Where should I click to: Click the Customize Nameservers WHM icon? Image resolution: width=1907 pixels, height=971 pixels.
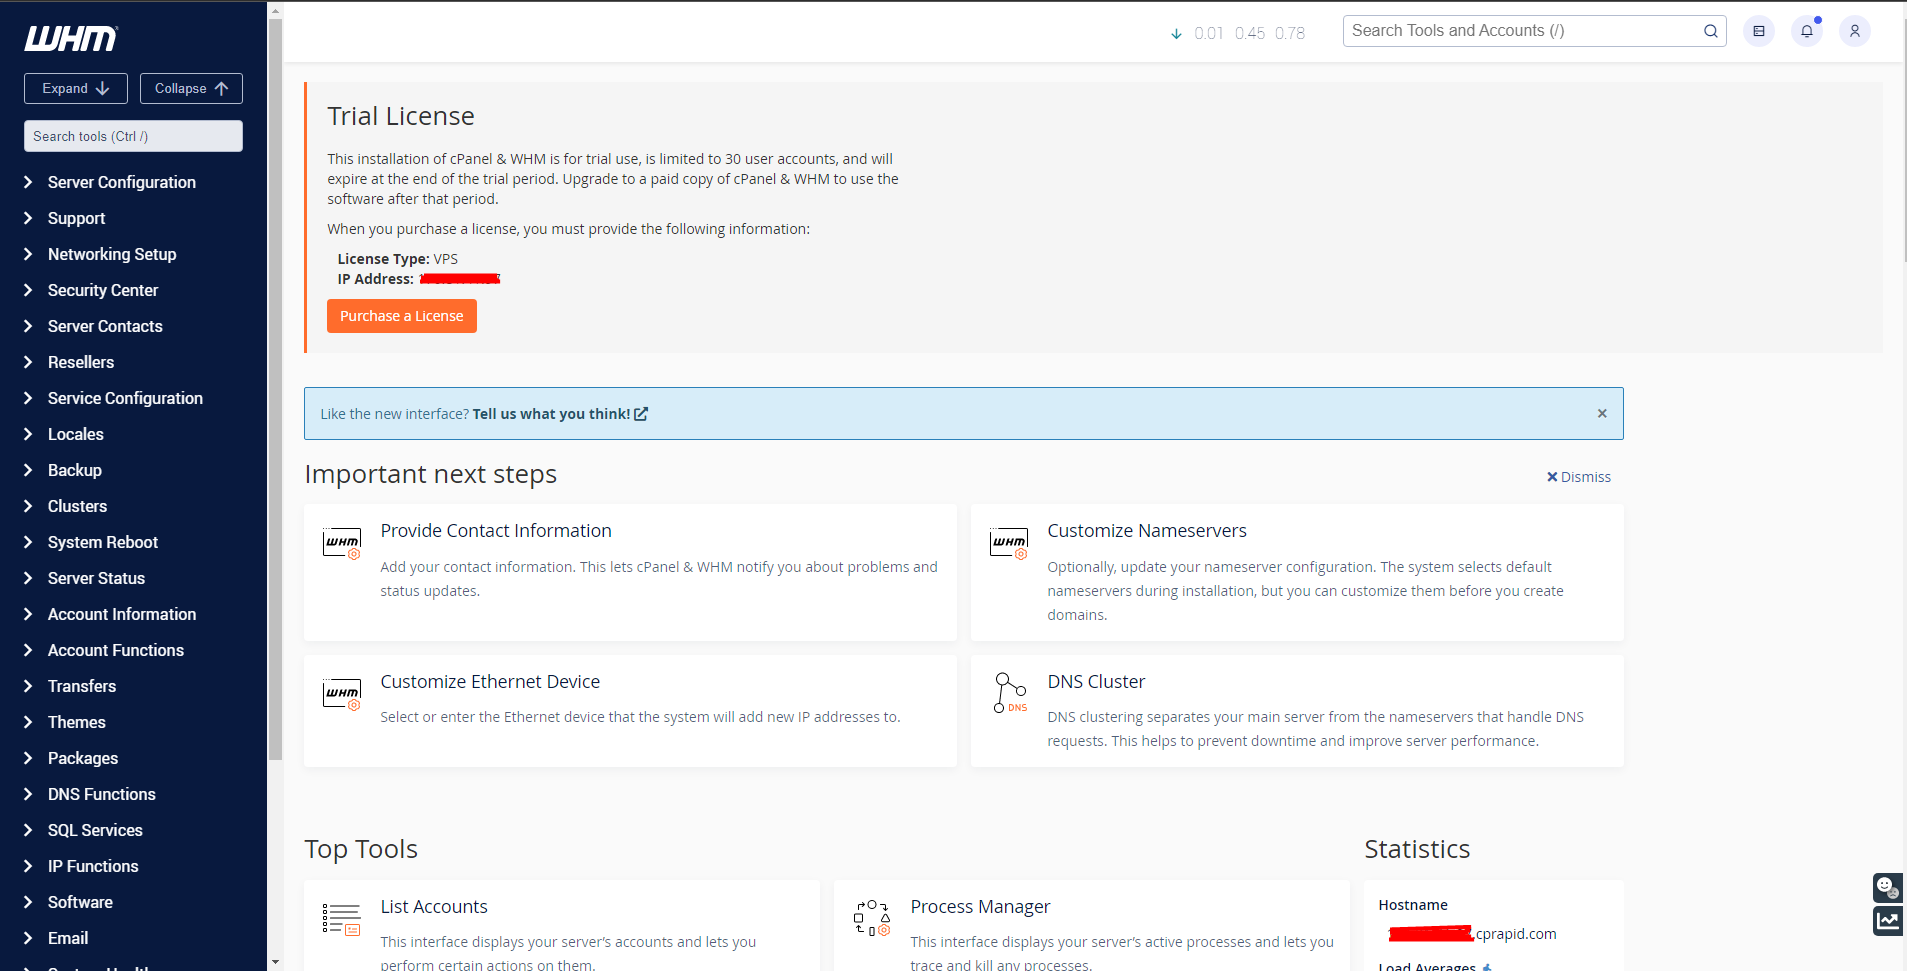pos(1008,544)
